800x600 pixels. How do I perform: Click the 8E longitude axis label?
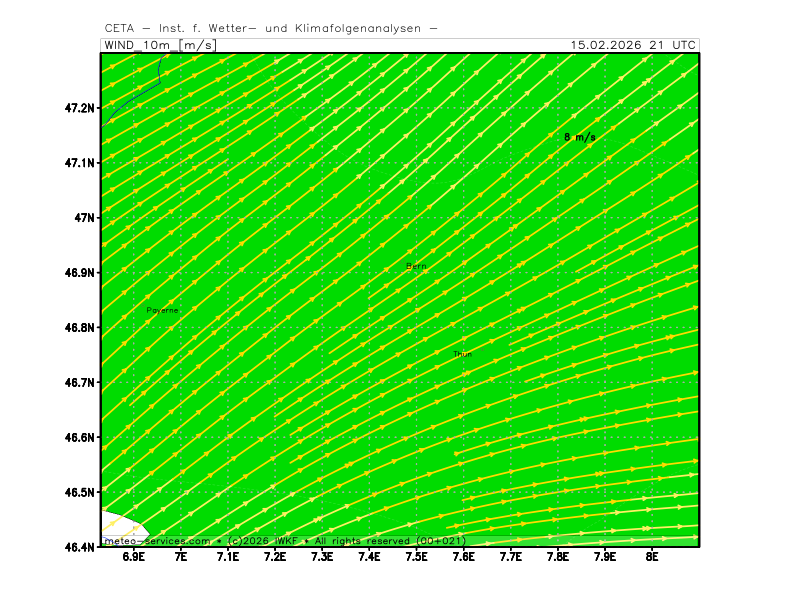[x=652, y=558]
